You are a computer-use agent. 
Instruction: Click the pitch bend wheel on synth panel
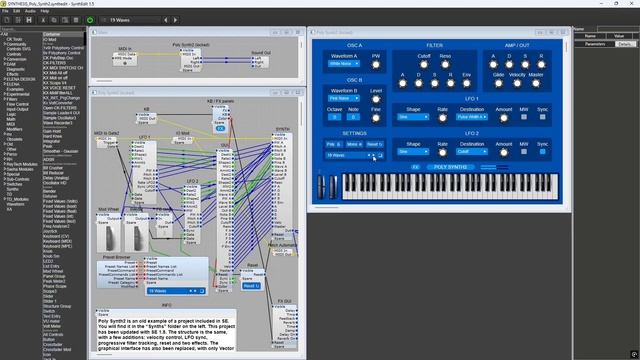321,187
